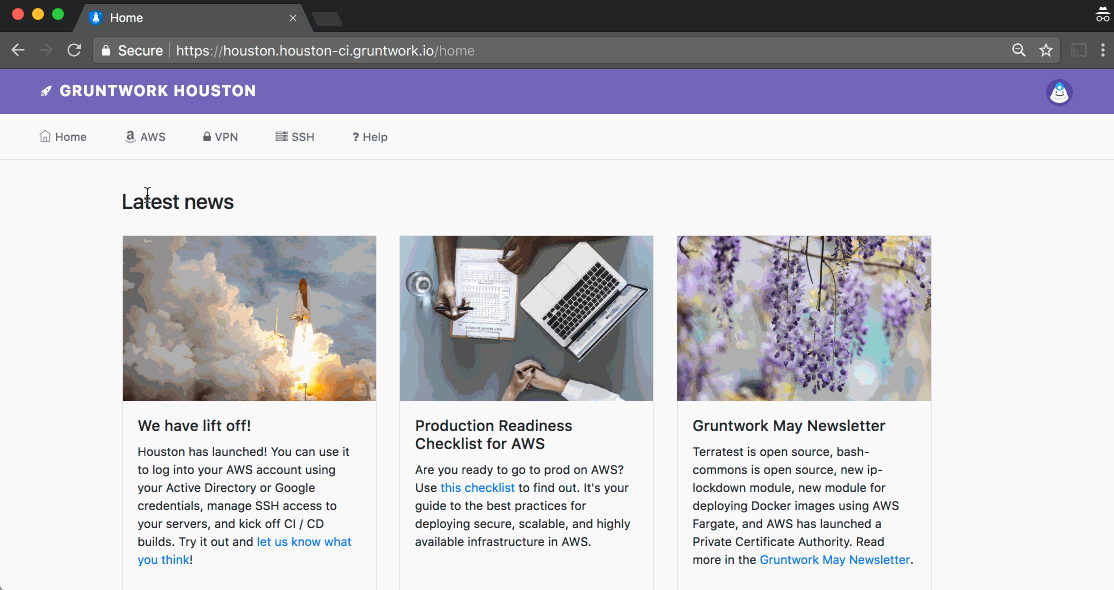Screen dimensions: 1114x590
Task: Click the purple wisteria flowers image
Action: 804,318
